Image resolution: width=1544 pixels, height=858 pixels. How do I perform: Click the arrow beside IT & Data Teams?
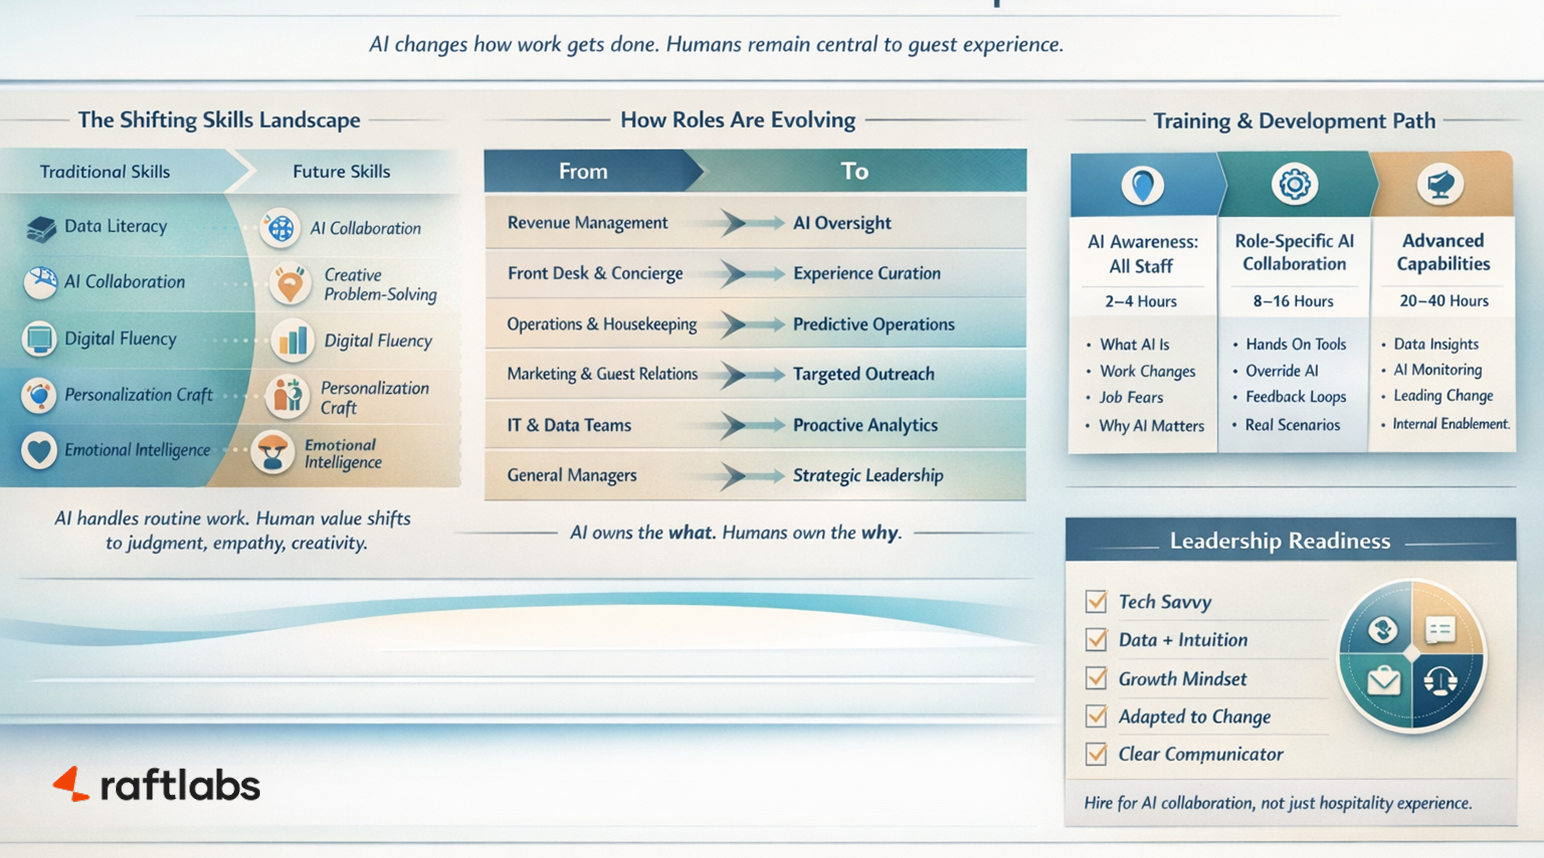coord(750,425)
